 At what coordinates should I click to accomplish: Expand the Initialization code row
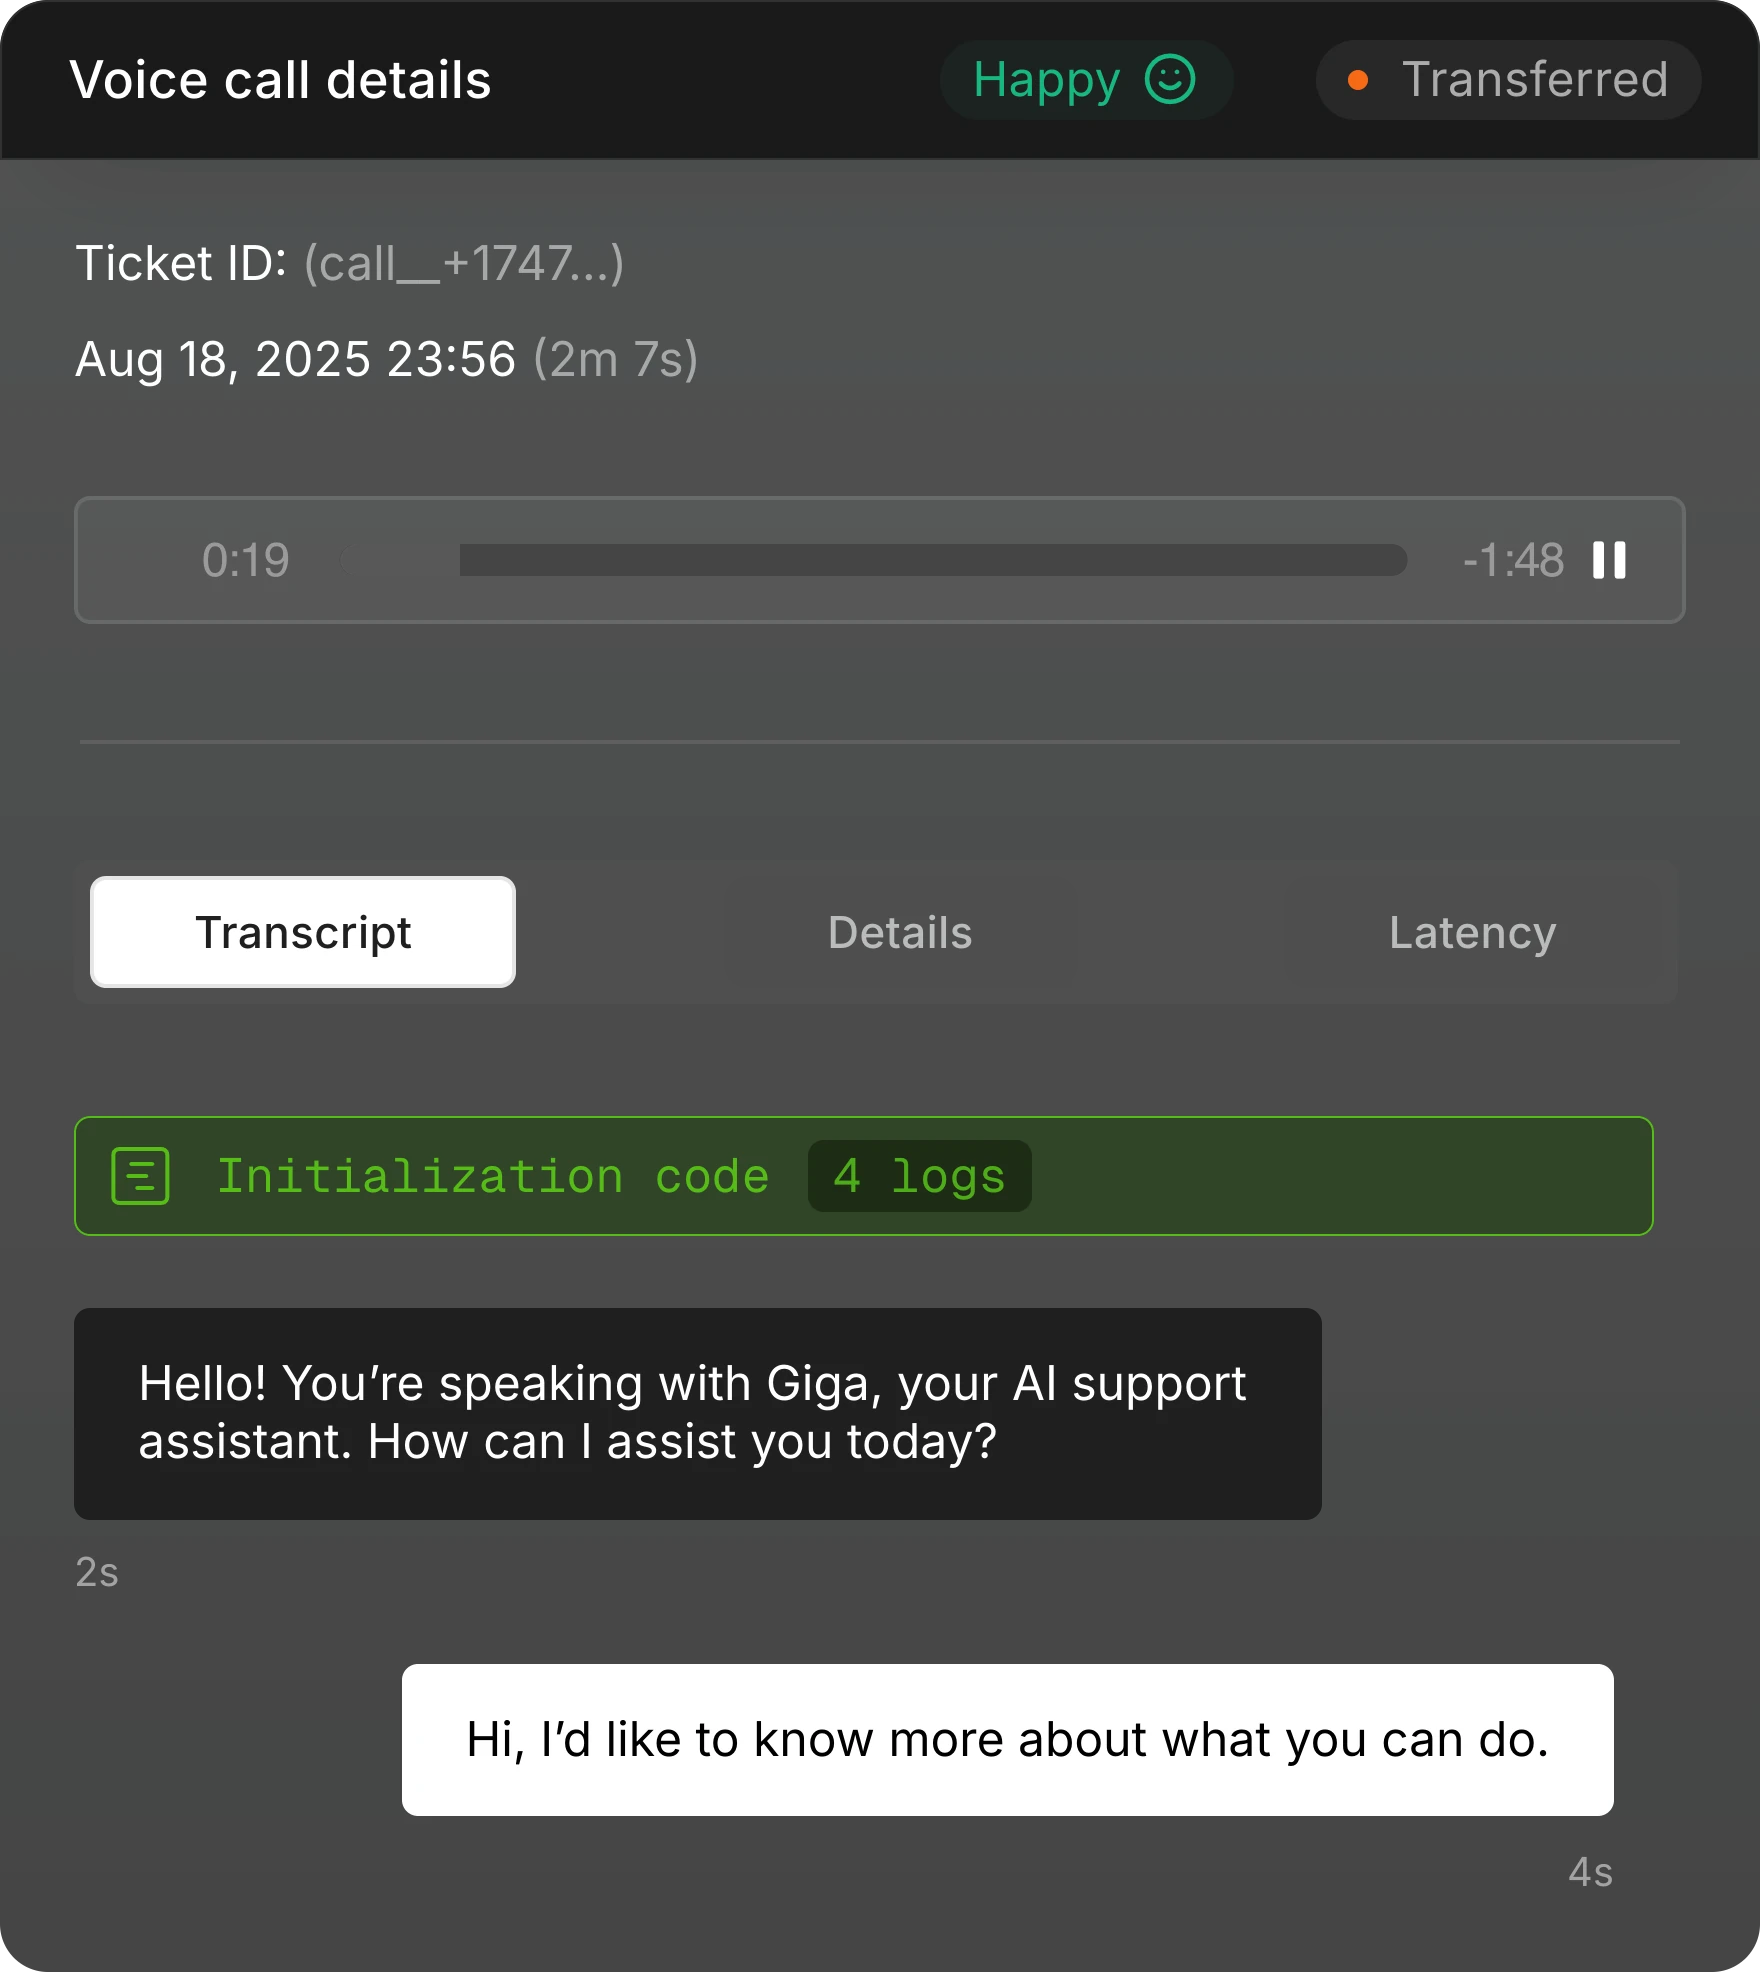click(864, 1176)
